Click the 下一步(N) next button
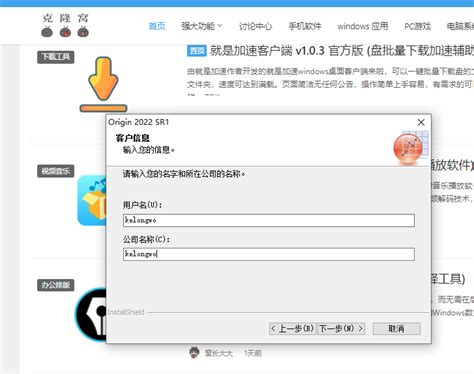474x374 pixels. pyautogui.click(x=341, y=329)
